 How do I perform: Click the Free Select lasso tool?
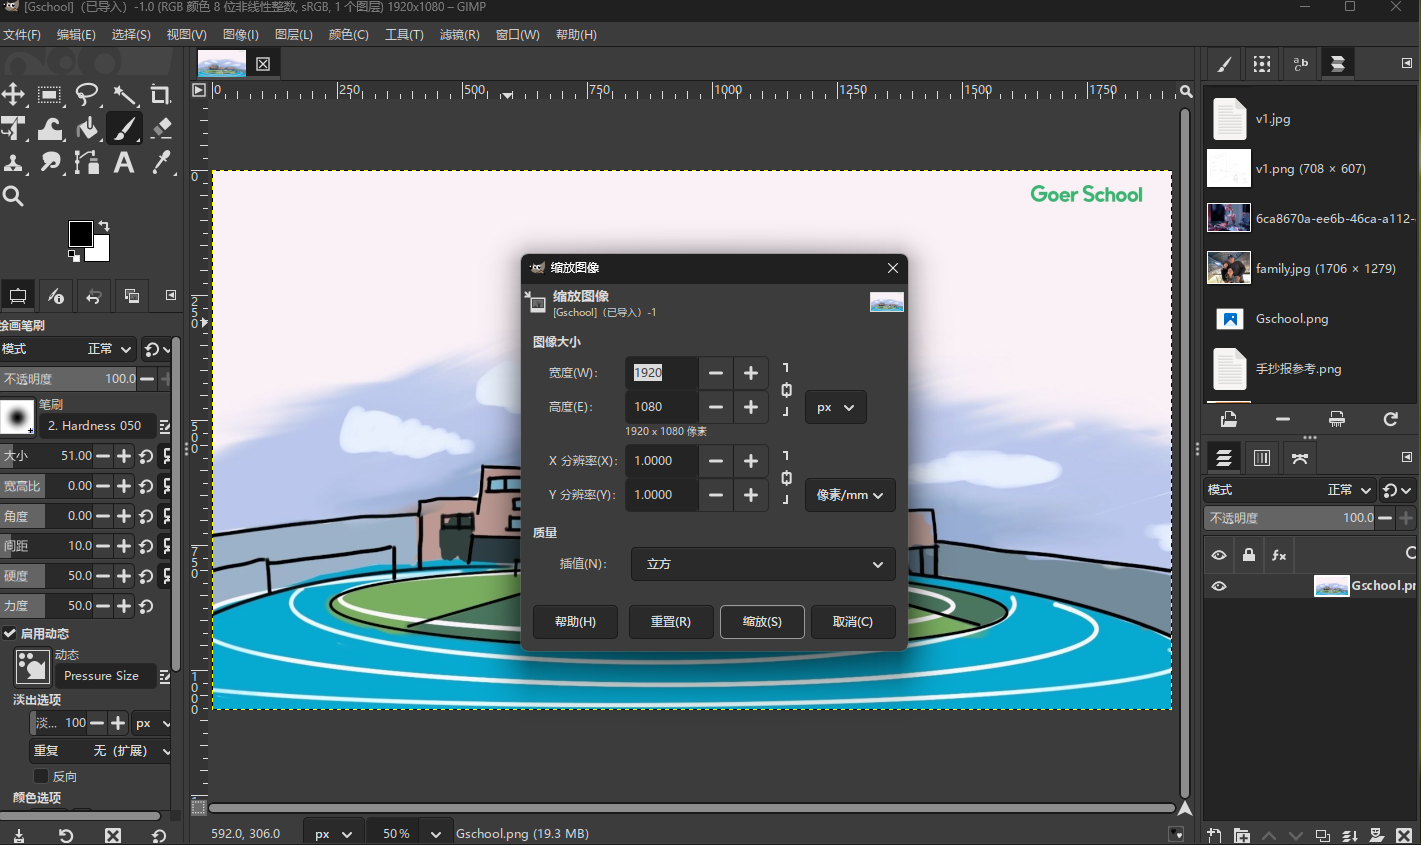coord(87,95)
